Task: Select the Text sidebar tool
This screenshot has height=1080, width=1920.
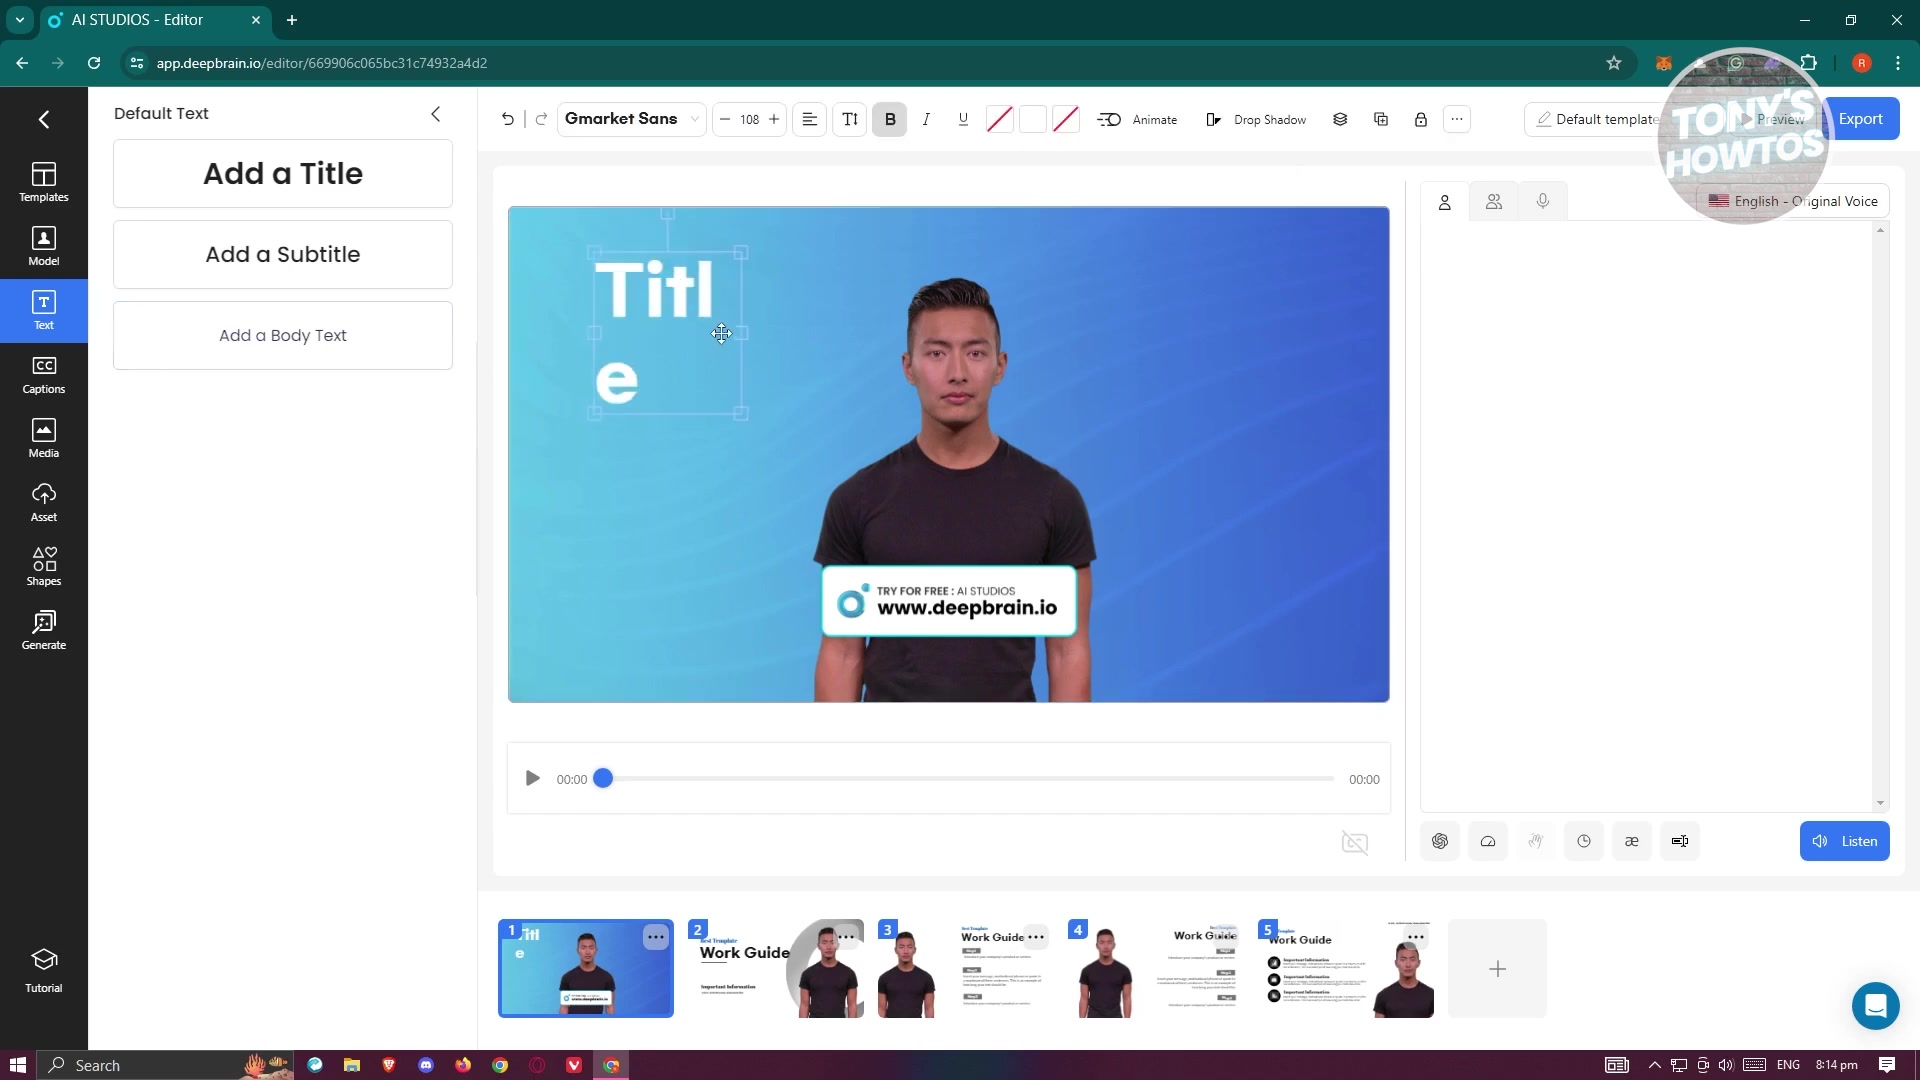Action: click(43, 311)
